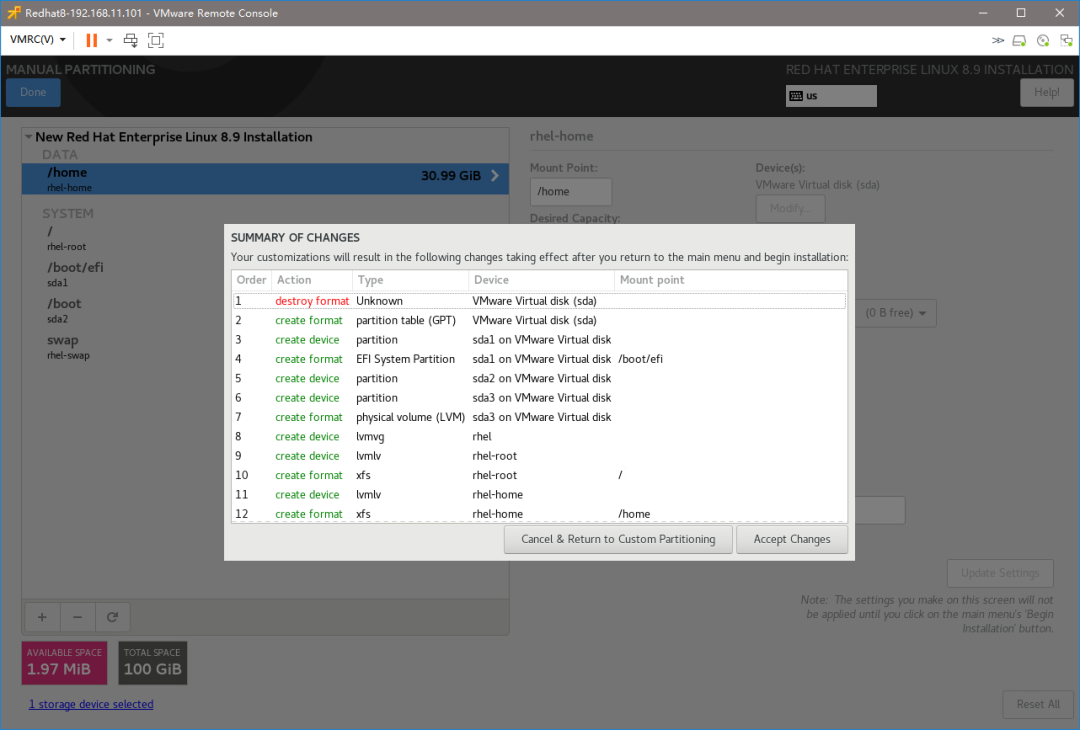The image size is (1080, 730).
Task: Click the hard disk device icon
Action: (x=1019, y=41)
